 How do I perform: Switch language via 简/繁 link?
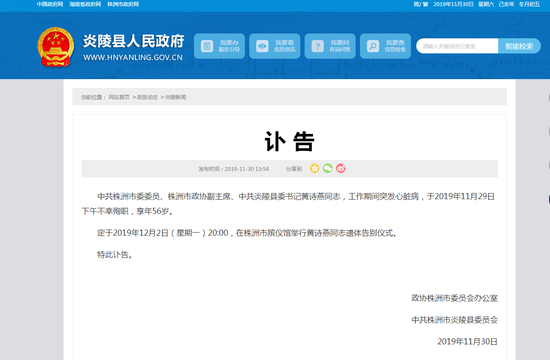(x=421, y=4)
